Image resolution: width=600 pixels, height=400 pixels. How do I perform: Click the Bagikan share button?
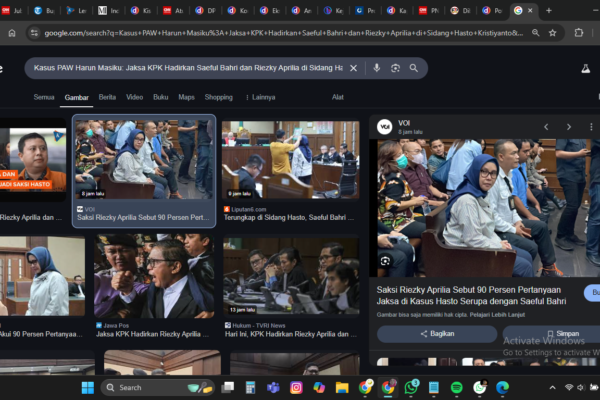point(437,334)
